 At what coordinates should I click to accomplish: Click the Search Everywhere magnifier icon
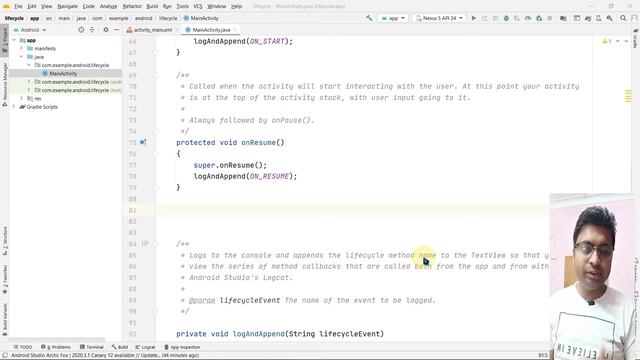[x=623, y=18]
